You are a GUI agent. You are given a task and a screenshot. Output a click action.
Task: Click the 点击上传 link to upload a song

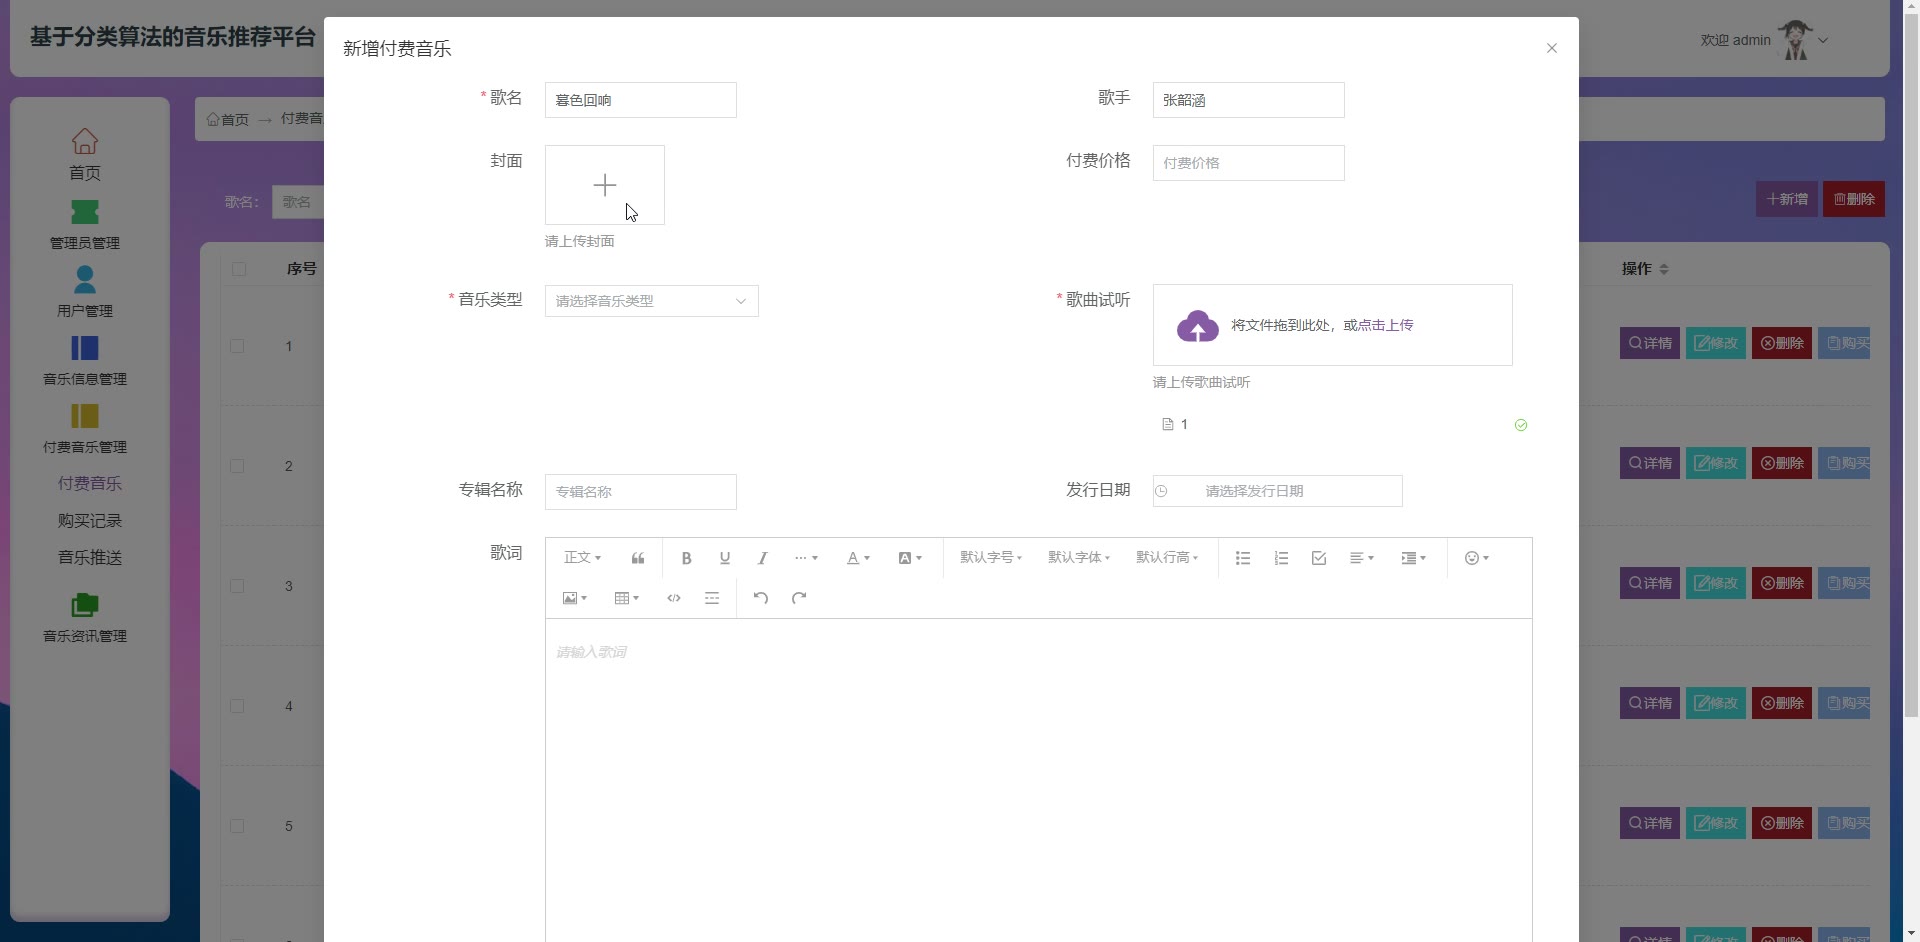tap(1385, 325)
